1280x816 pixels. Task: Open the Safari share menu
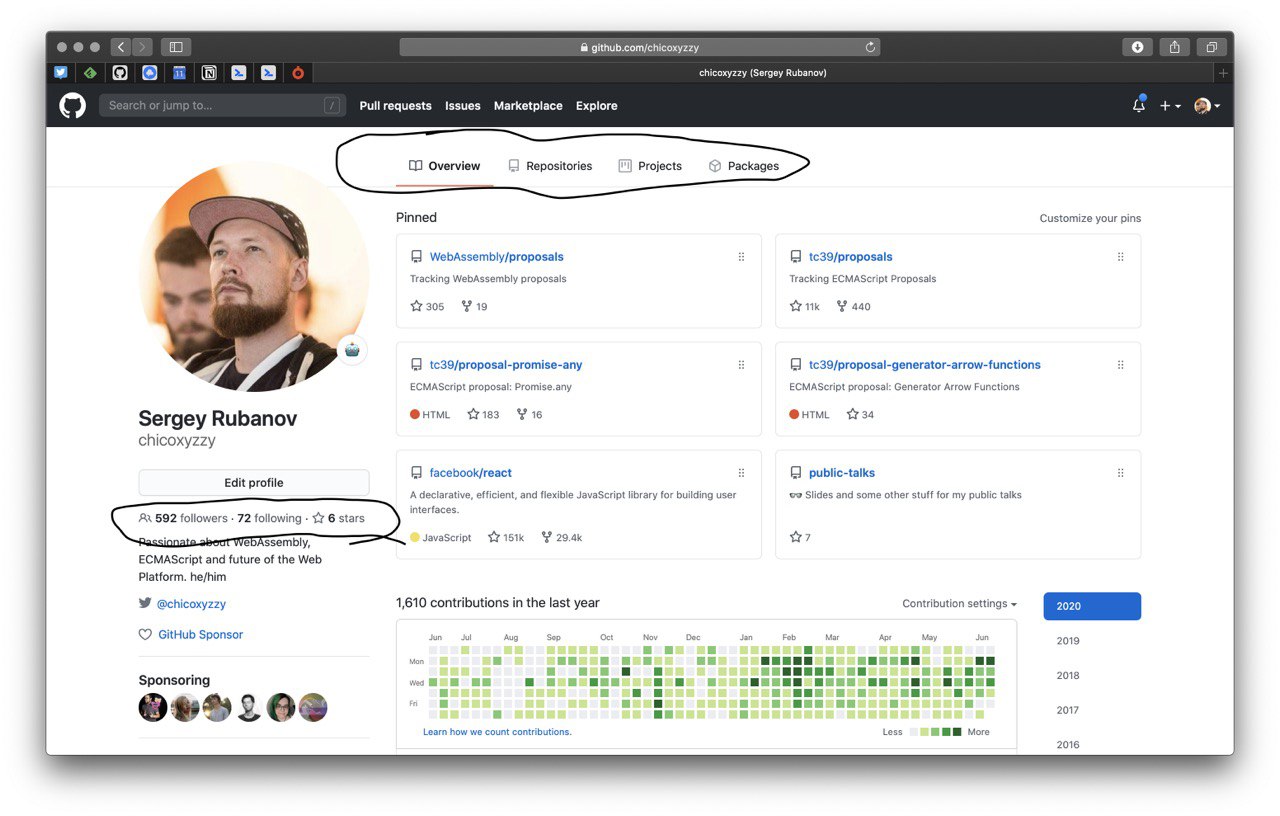1175,47
